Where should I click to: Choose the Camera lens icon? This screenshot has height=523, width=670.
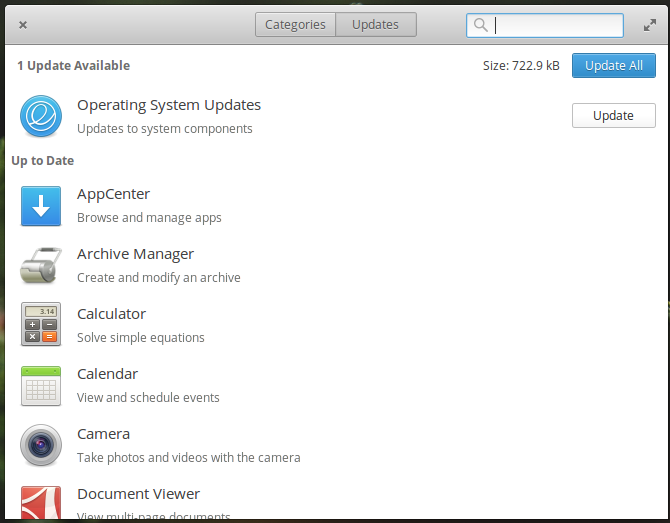41,445
